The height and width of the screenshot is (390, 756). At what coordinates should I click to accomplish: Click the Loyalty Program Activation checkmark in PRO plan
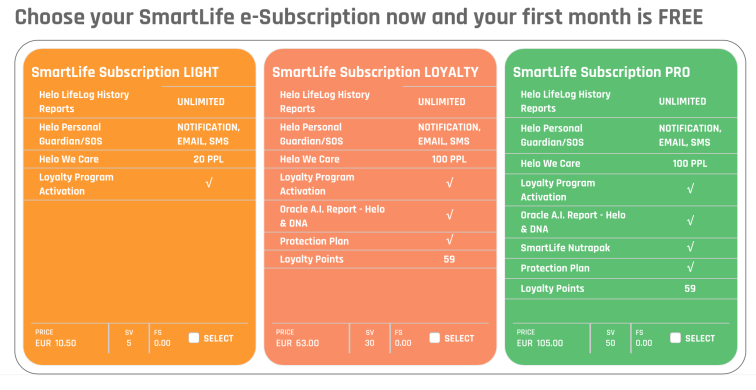(690, 189)
